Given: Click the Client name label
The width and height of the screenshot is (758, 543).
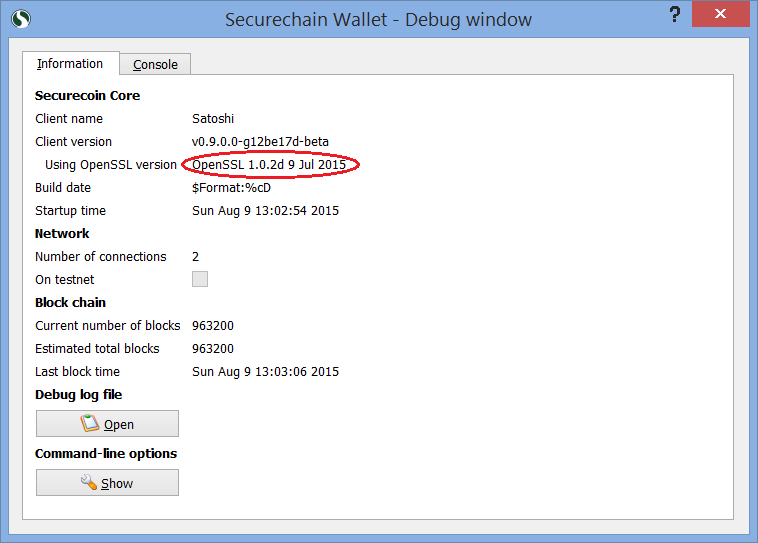Looking at the screenshot, I should (69, 118).
